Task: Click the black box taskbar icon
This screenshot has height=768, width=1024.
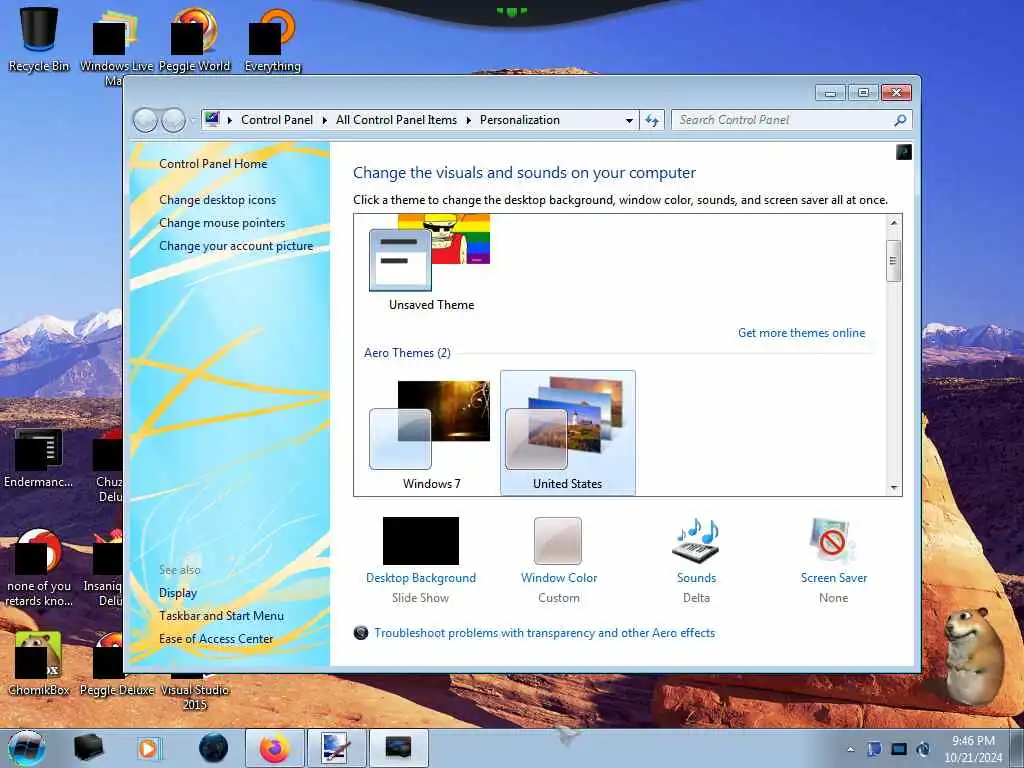Action: pyautogui.click(x=88, y=748)
